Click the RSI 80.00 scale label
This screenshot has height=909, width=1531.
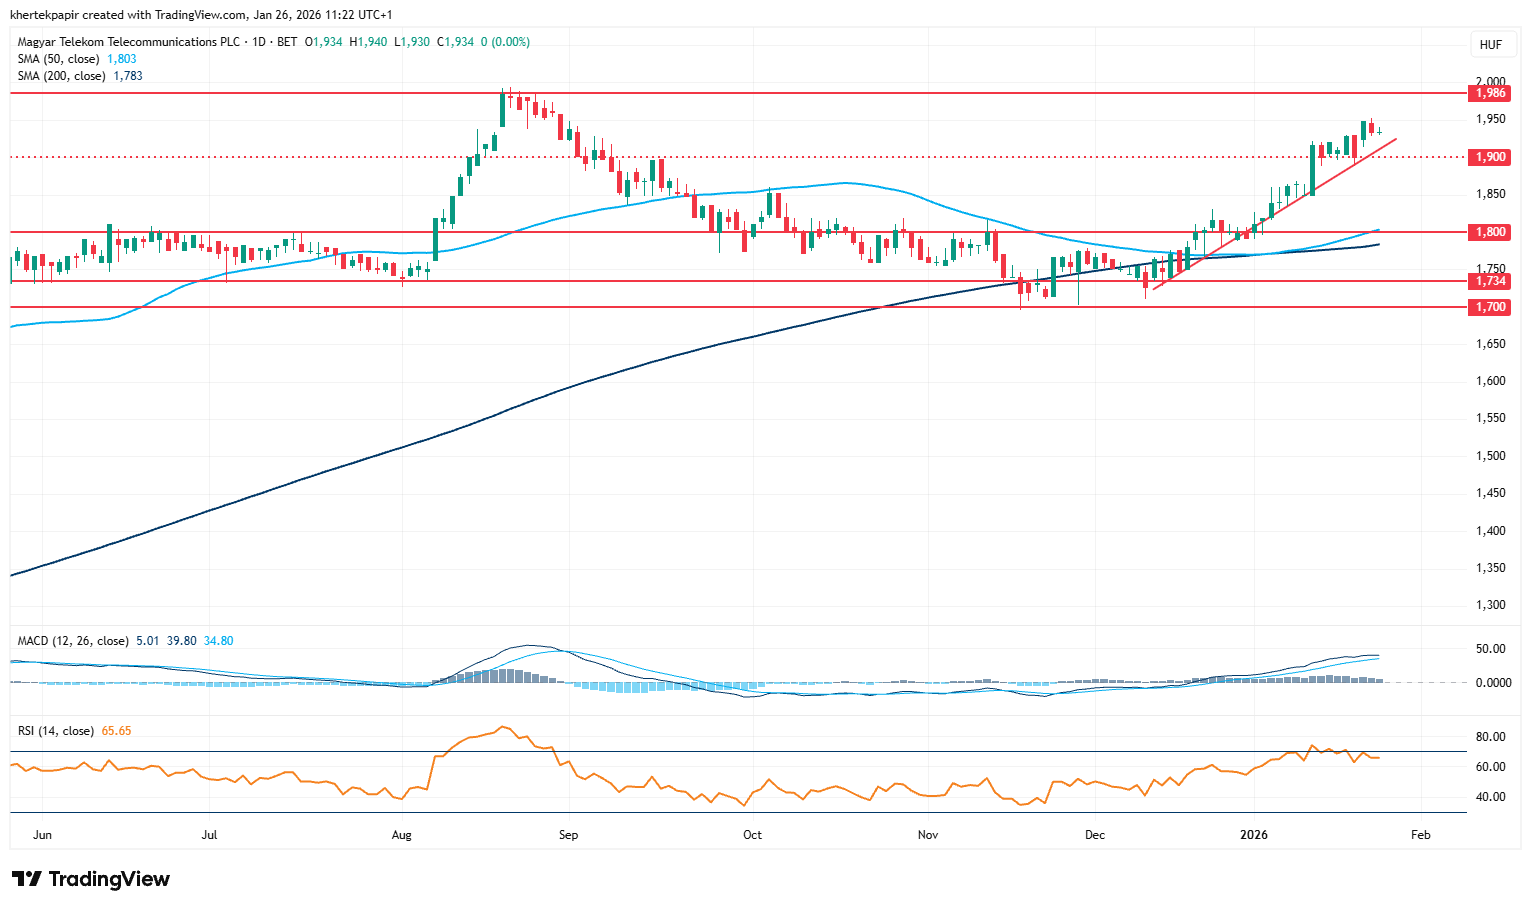pos(1490,737)
